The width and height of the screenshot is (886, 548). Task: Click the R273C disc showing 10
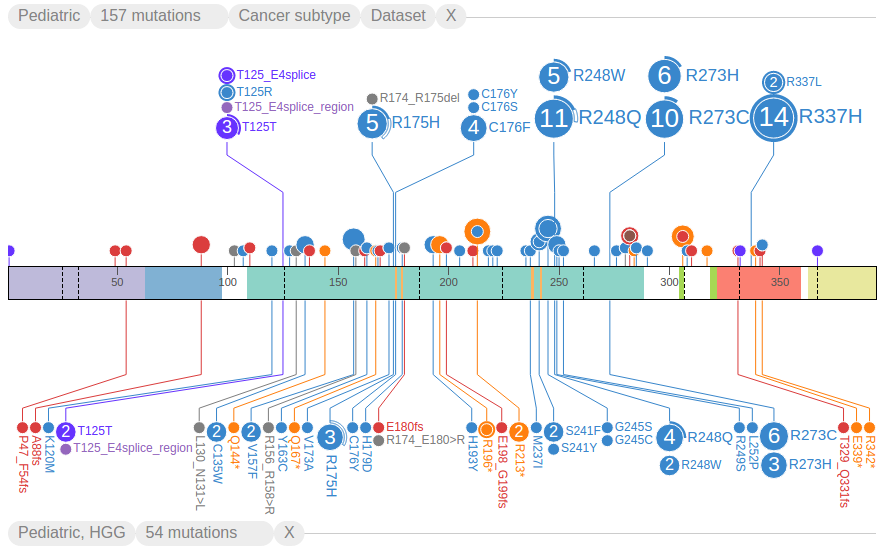pos(664,118)
